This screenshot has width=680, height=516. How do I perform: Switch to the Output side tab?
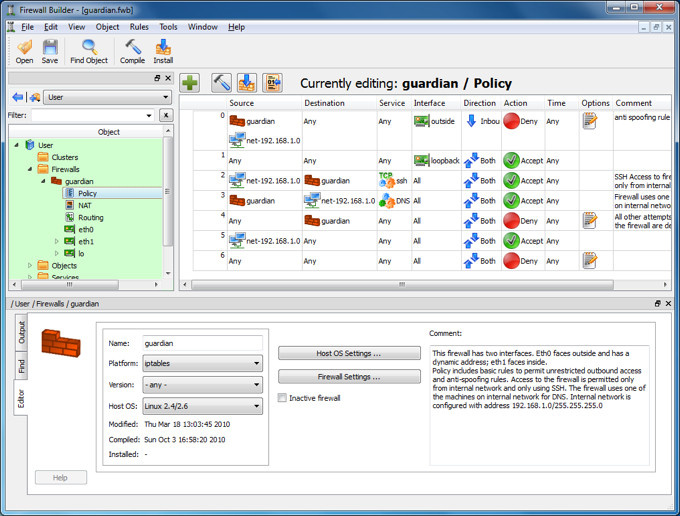click(x=22, y=333)
